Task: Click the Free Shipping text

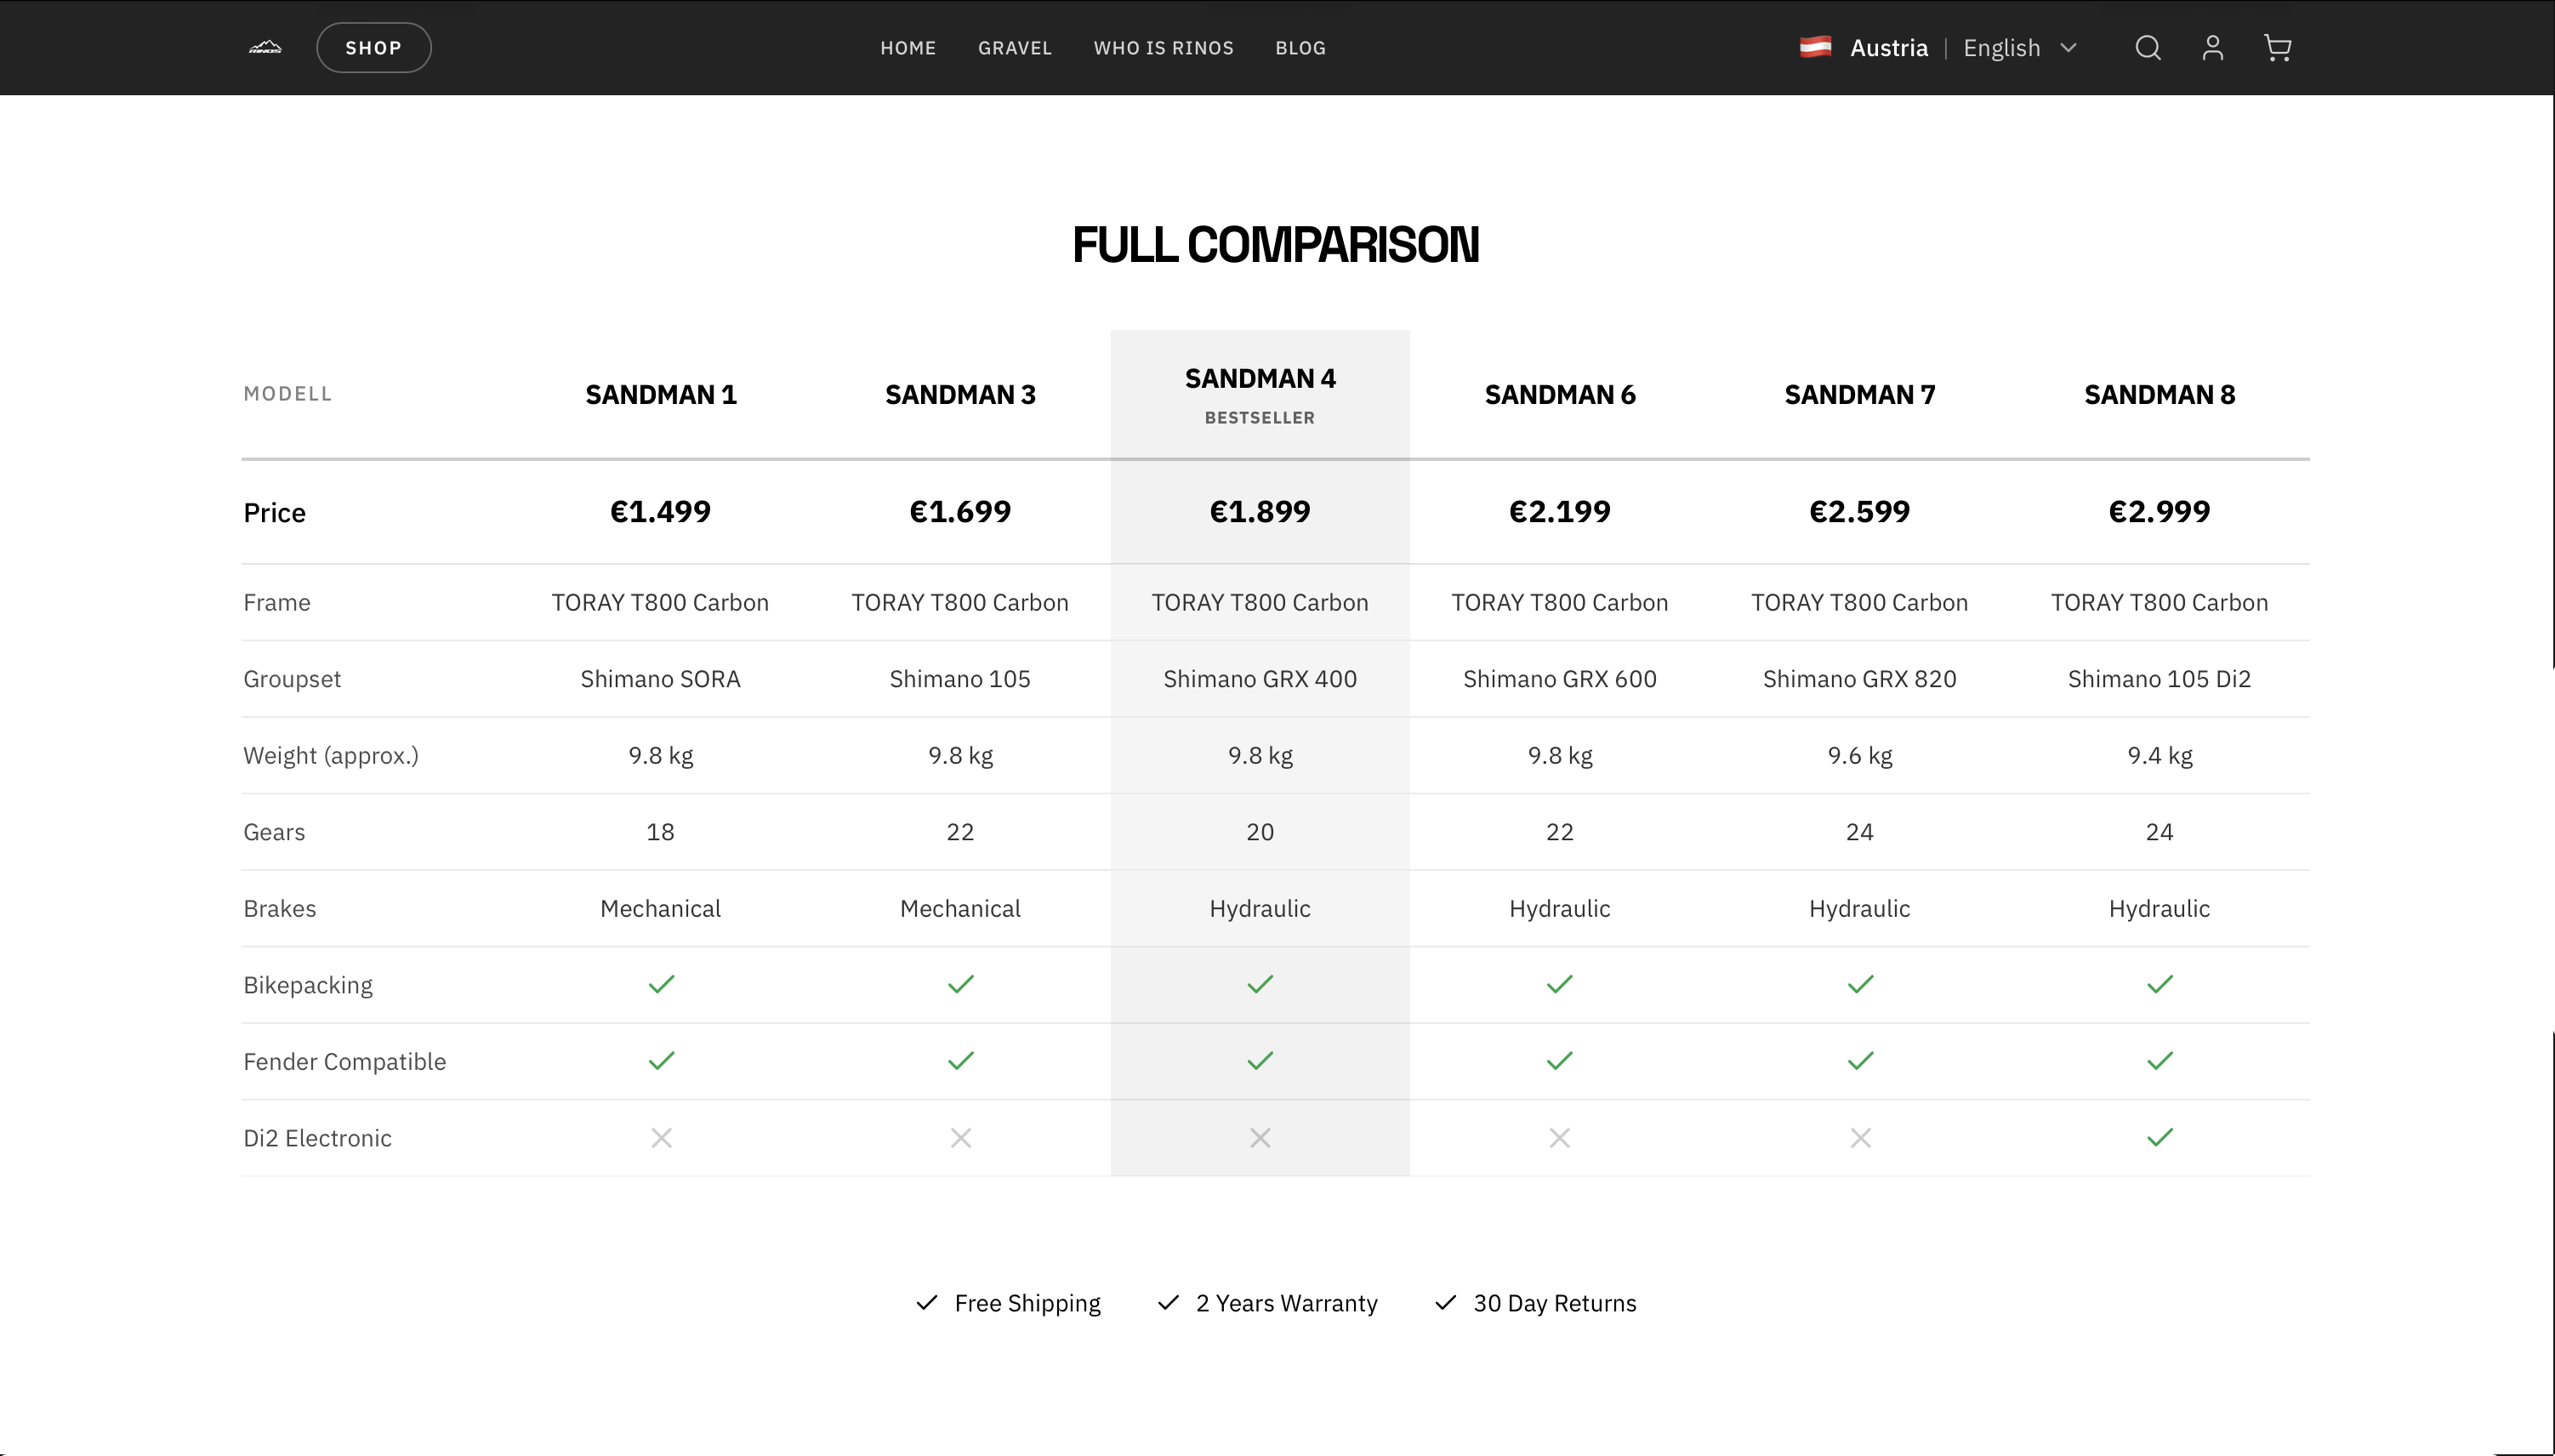Action: coord(1028,1304)
